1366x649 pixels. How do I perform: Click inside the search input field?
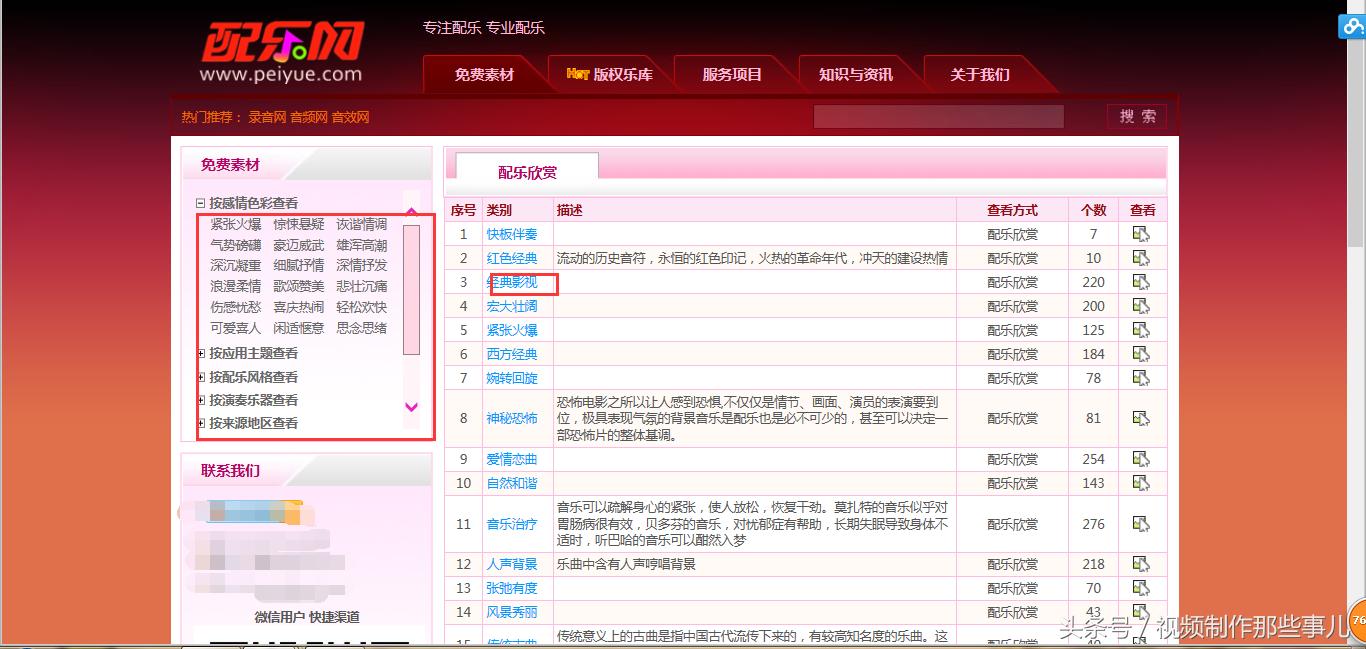click(937, 115)
